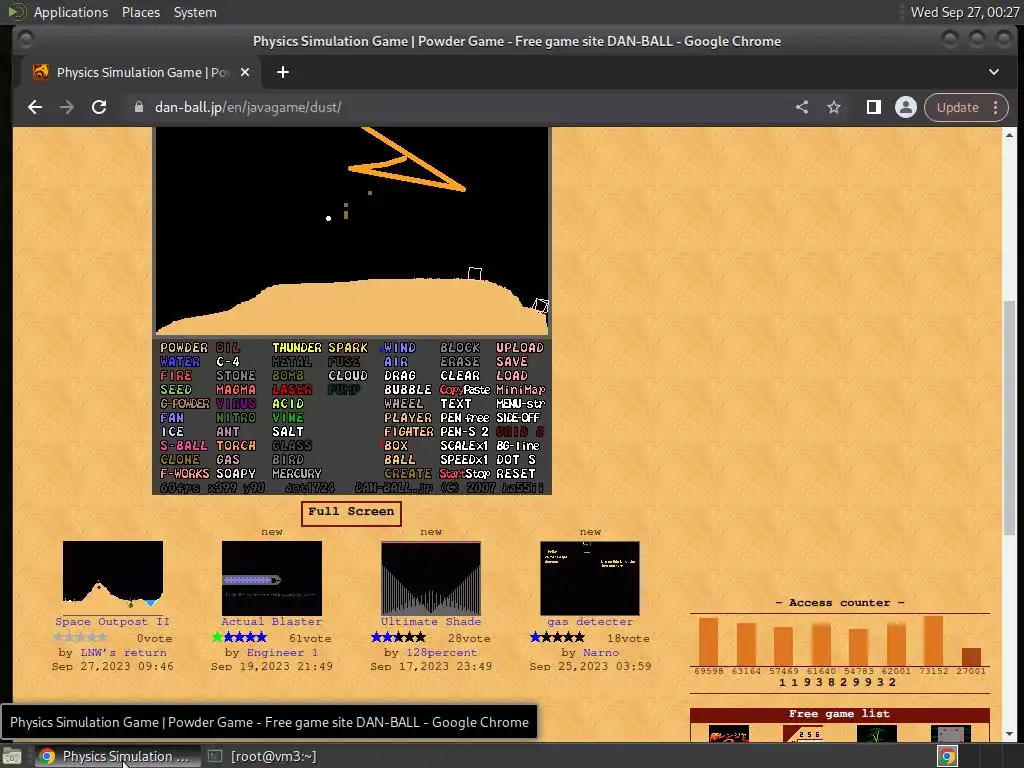Select the PLAYER object
Viewport: 1024px width, 768px height.
(408, 418)
